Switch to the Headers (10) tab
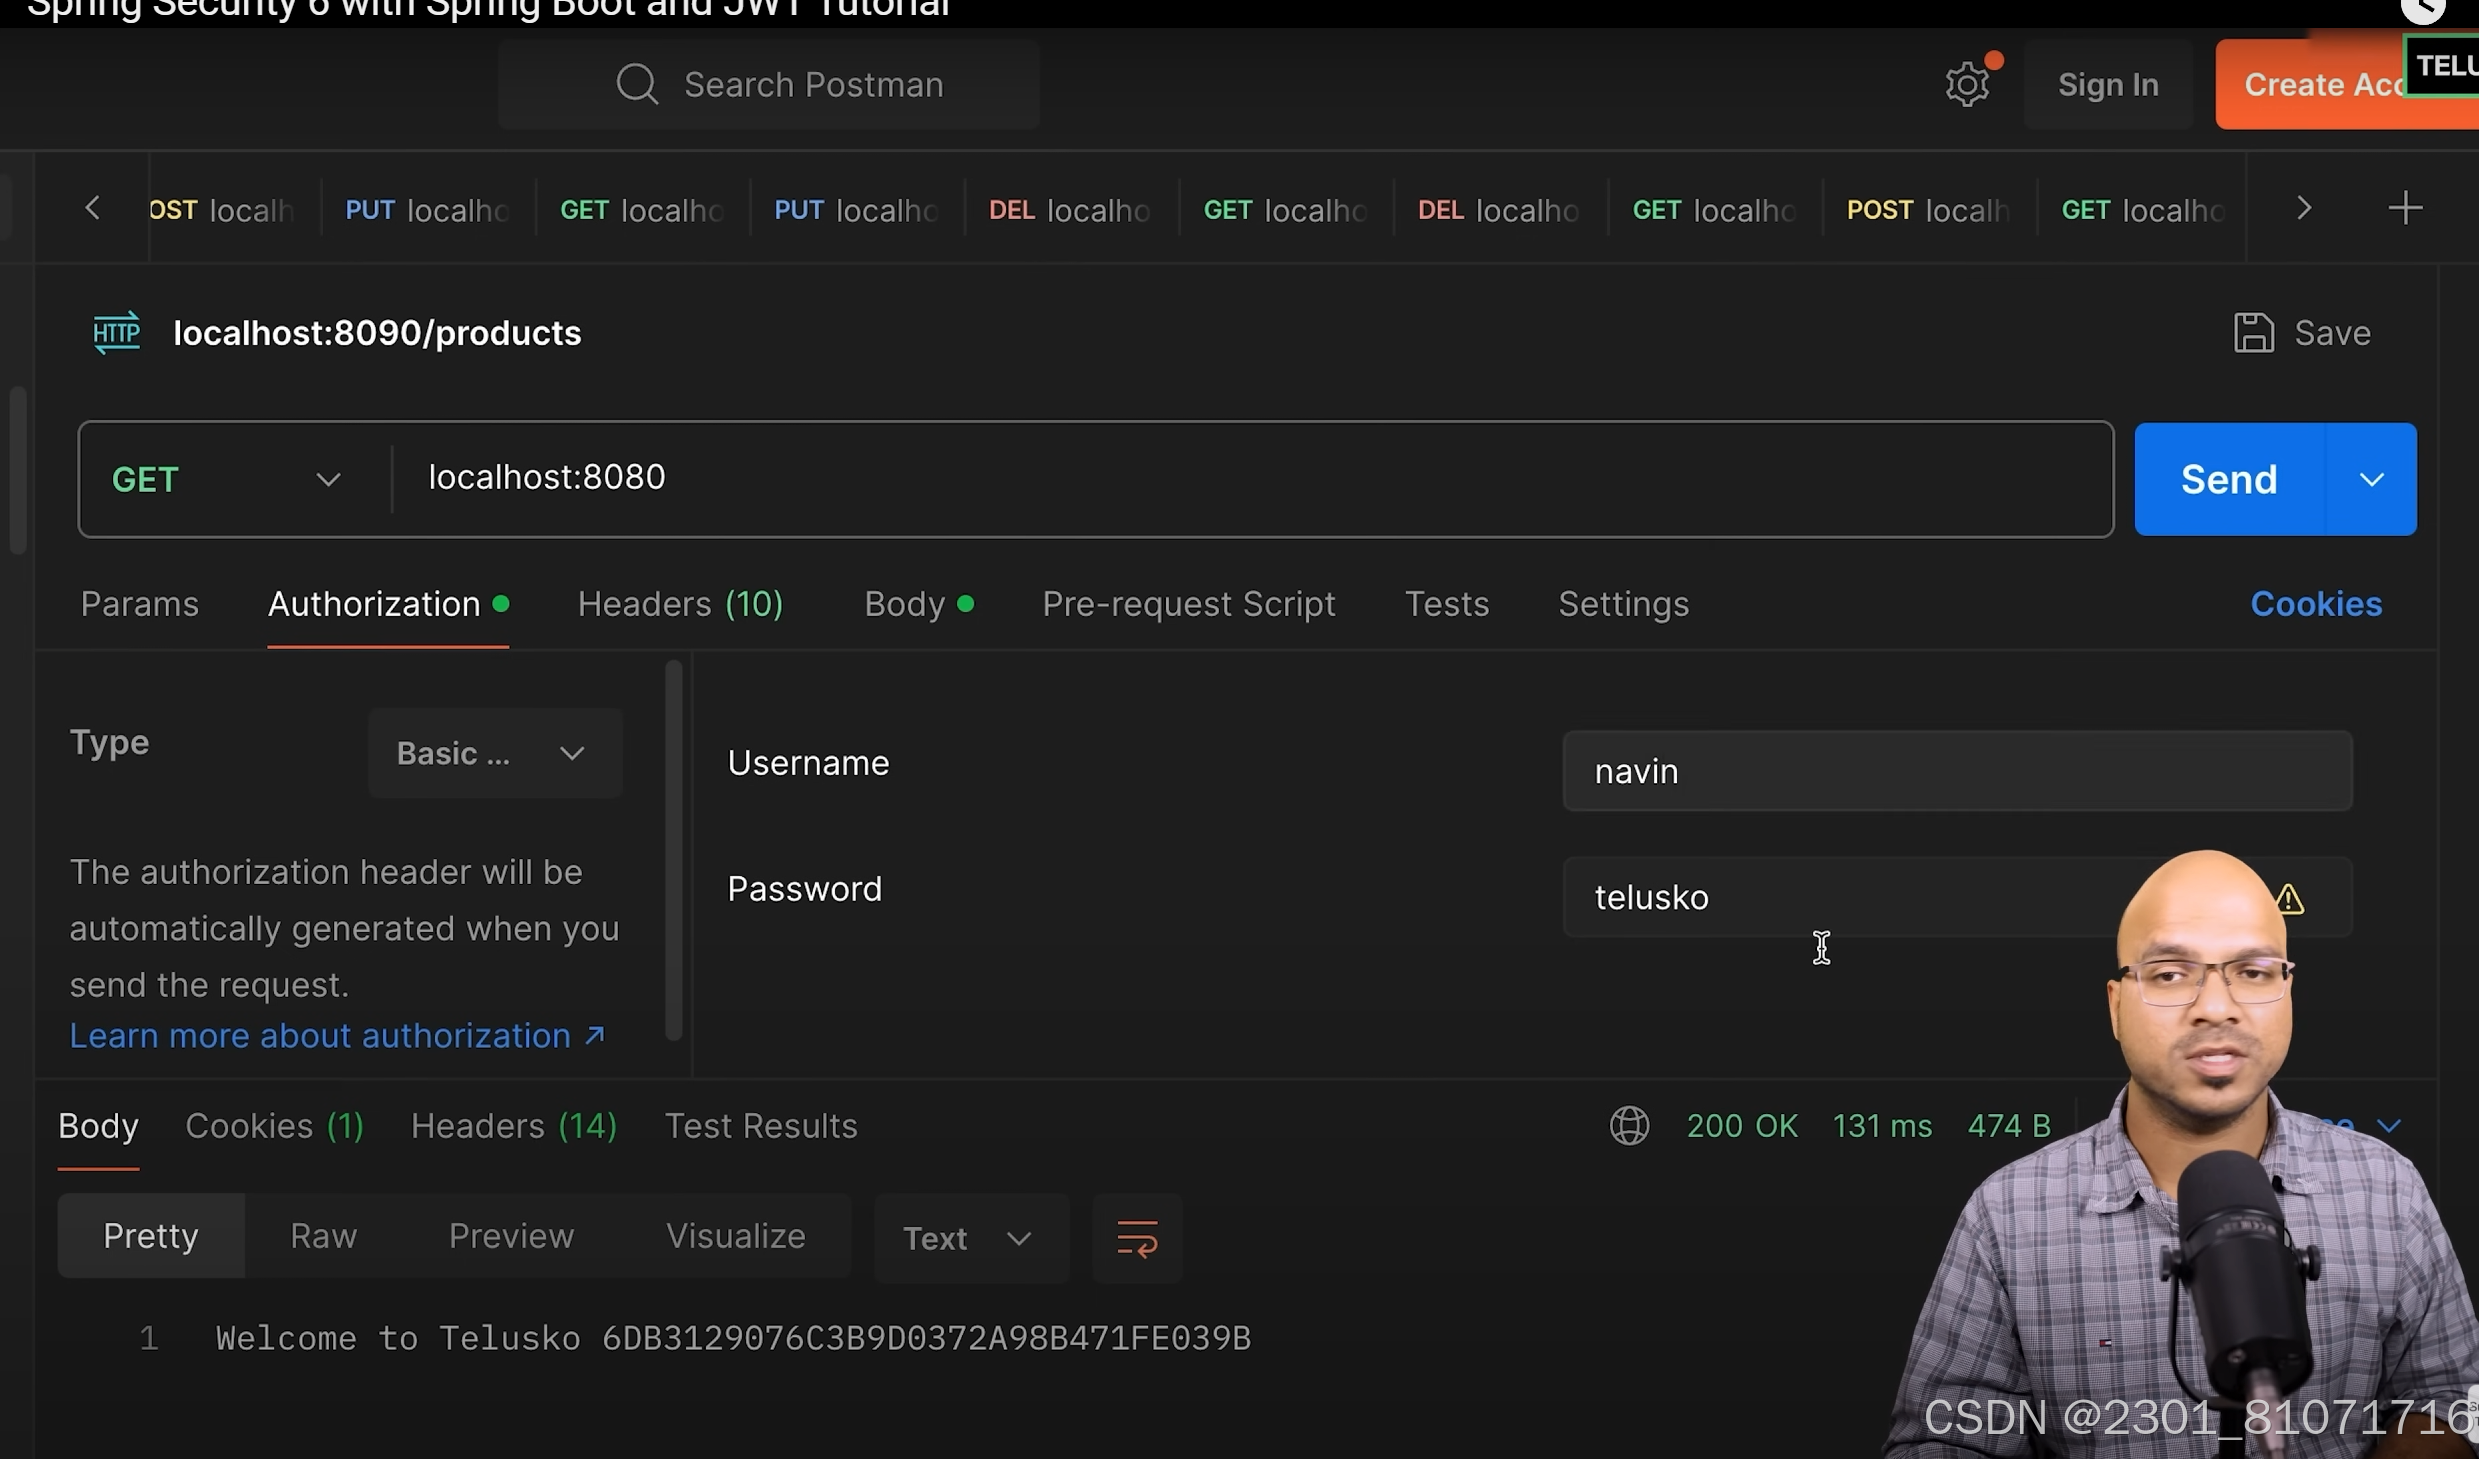 pyautogui.click(x=680, y=603)
